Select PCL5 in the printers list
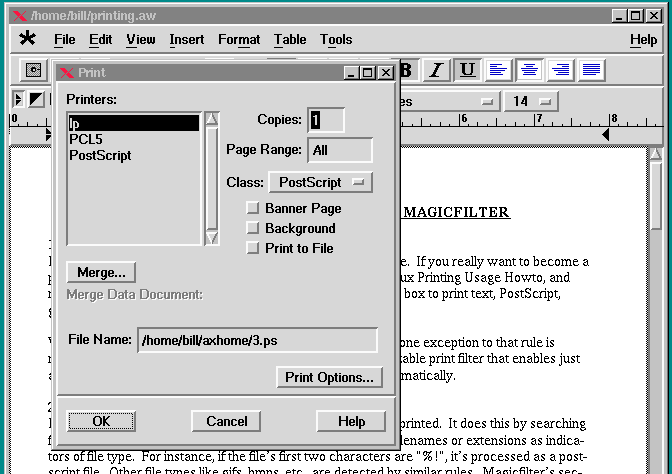The height and width of the screenshot is (474, 672). pos(86,139)
